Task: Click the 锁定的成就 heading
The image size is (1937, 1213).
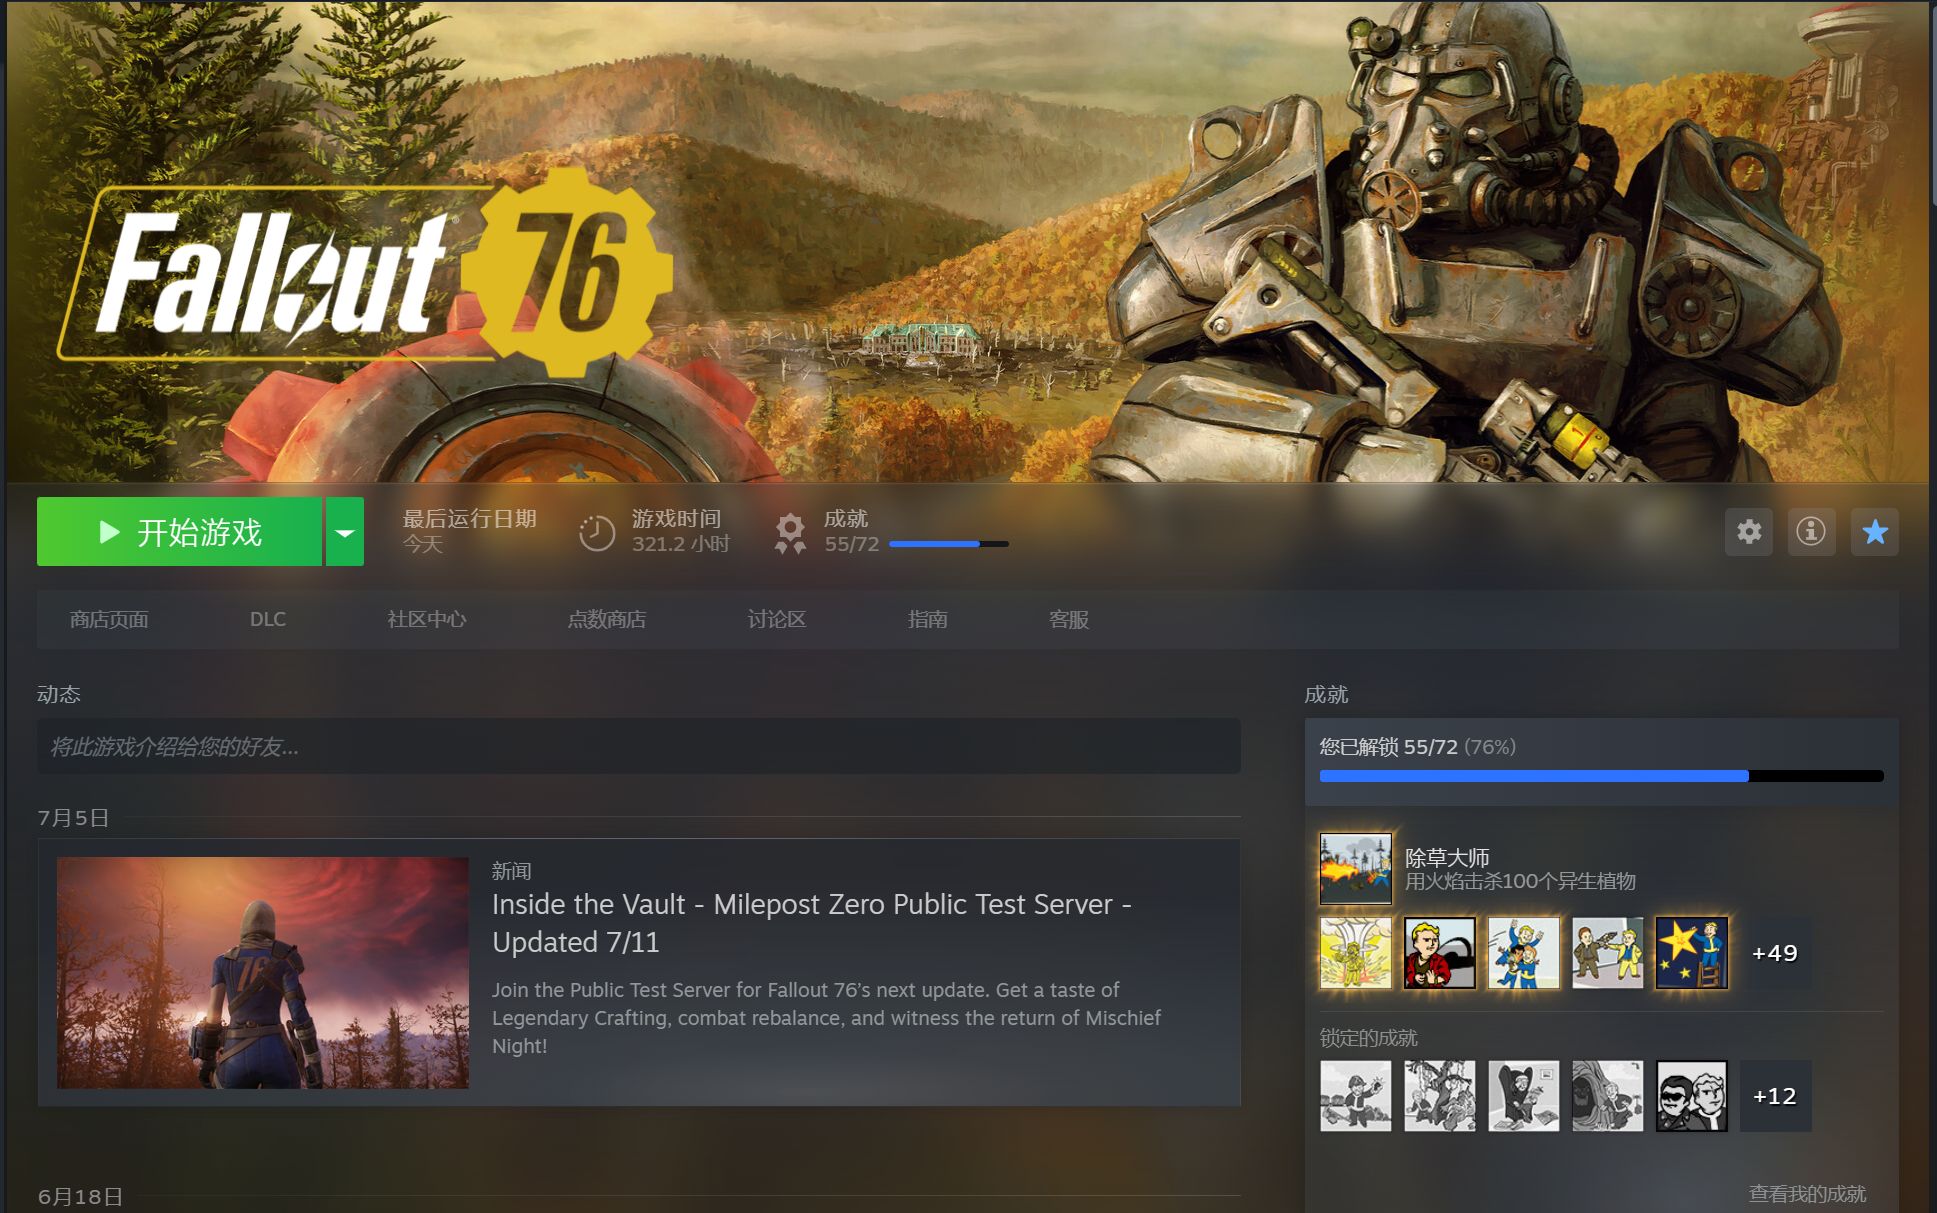Action: (1369, 1038)
